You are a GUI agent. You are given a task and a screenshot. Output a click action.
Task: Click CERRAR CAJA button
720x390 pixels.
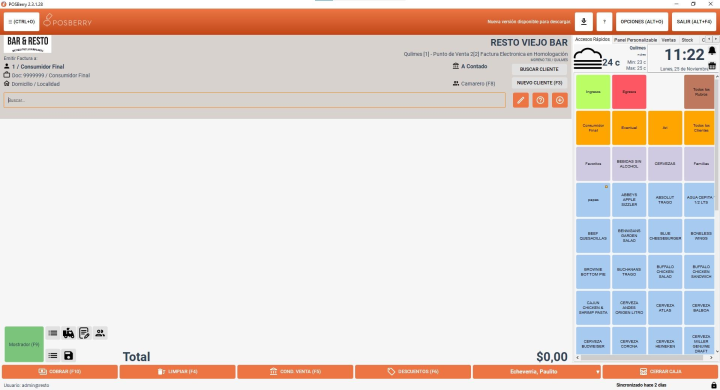(x=660, y=372)
